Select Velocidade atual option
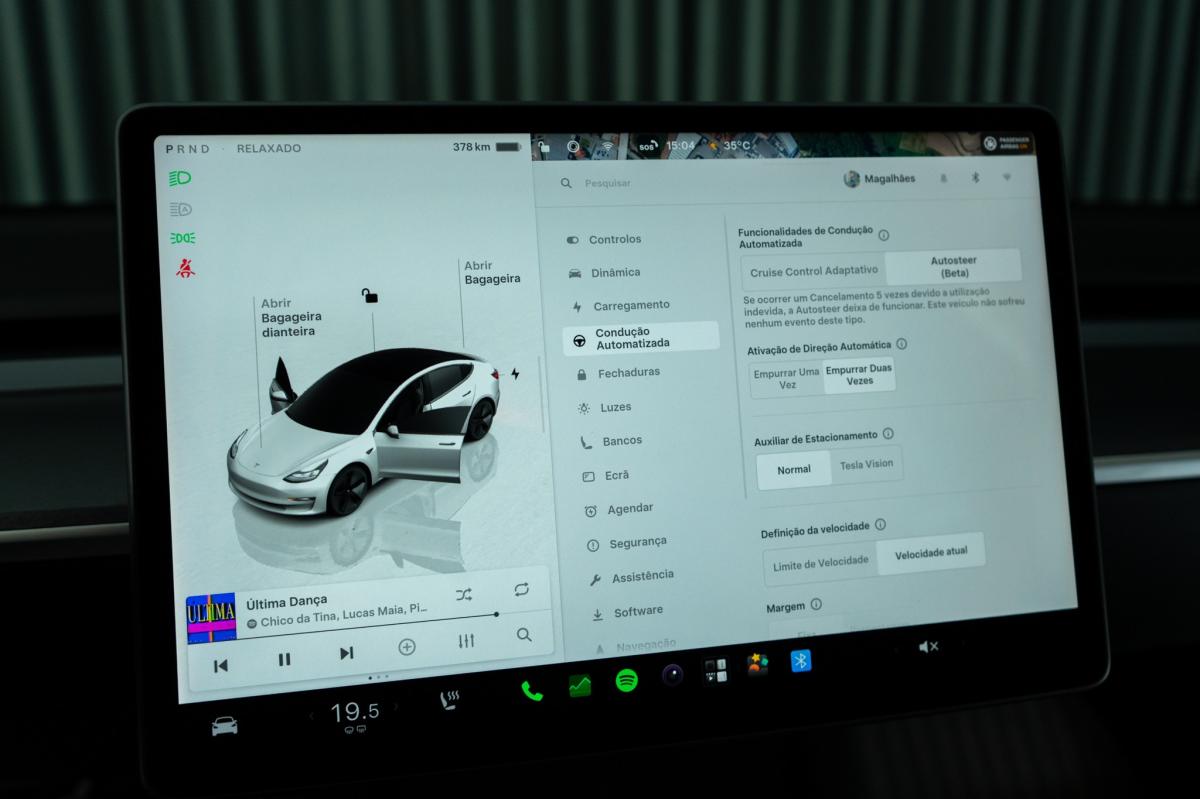This screenshot has height=799, width=1200. coord(931,553)
